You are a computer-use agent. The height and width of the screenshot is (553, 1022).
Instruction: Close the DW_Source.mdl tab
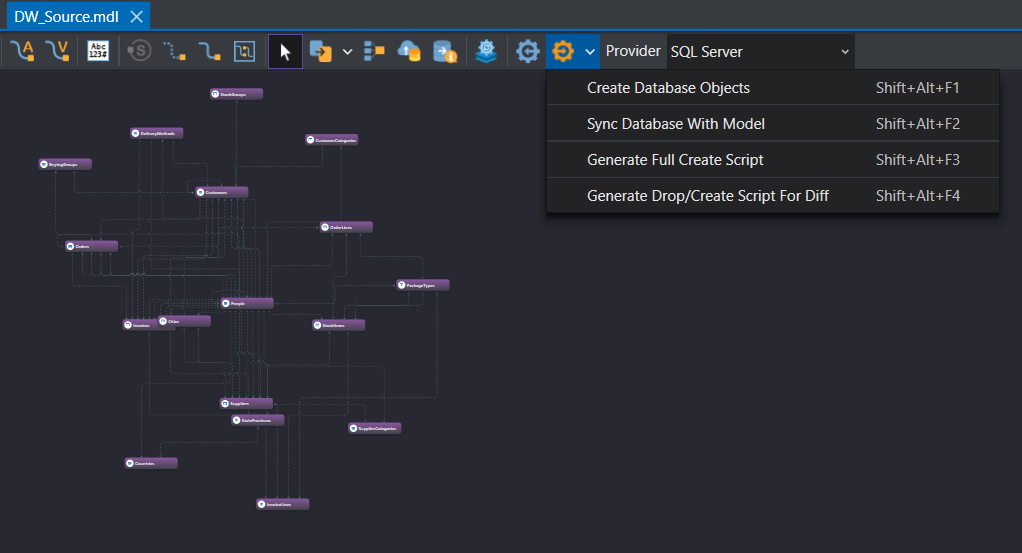point(137,16)
